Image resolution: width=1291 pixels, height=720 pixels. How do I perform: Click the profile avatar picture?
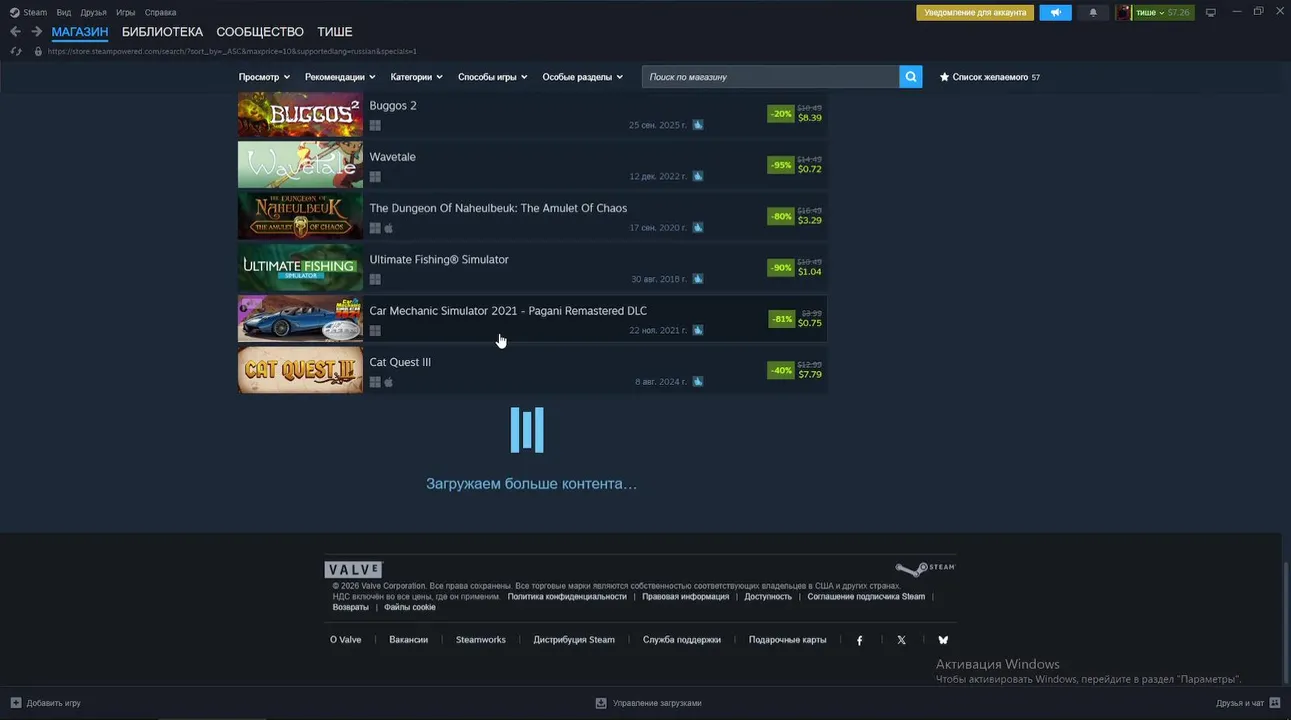1123,13
